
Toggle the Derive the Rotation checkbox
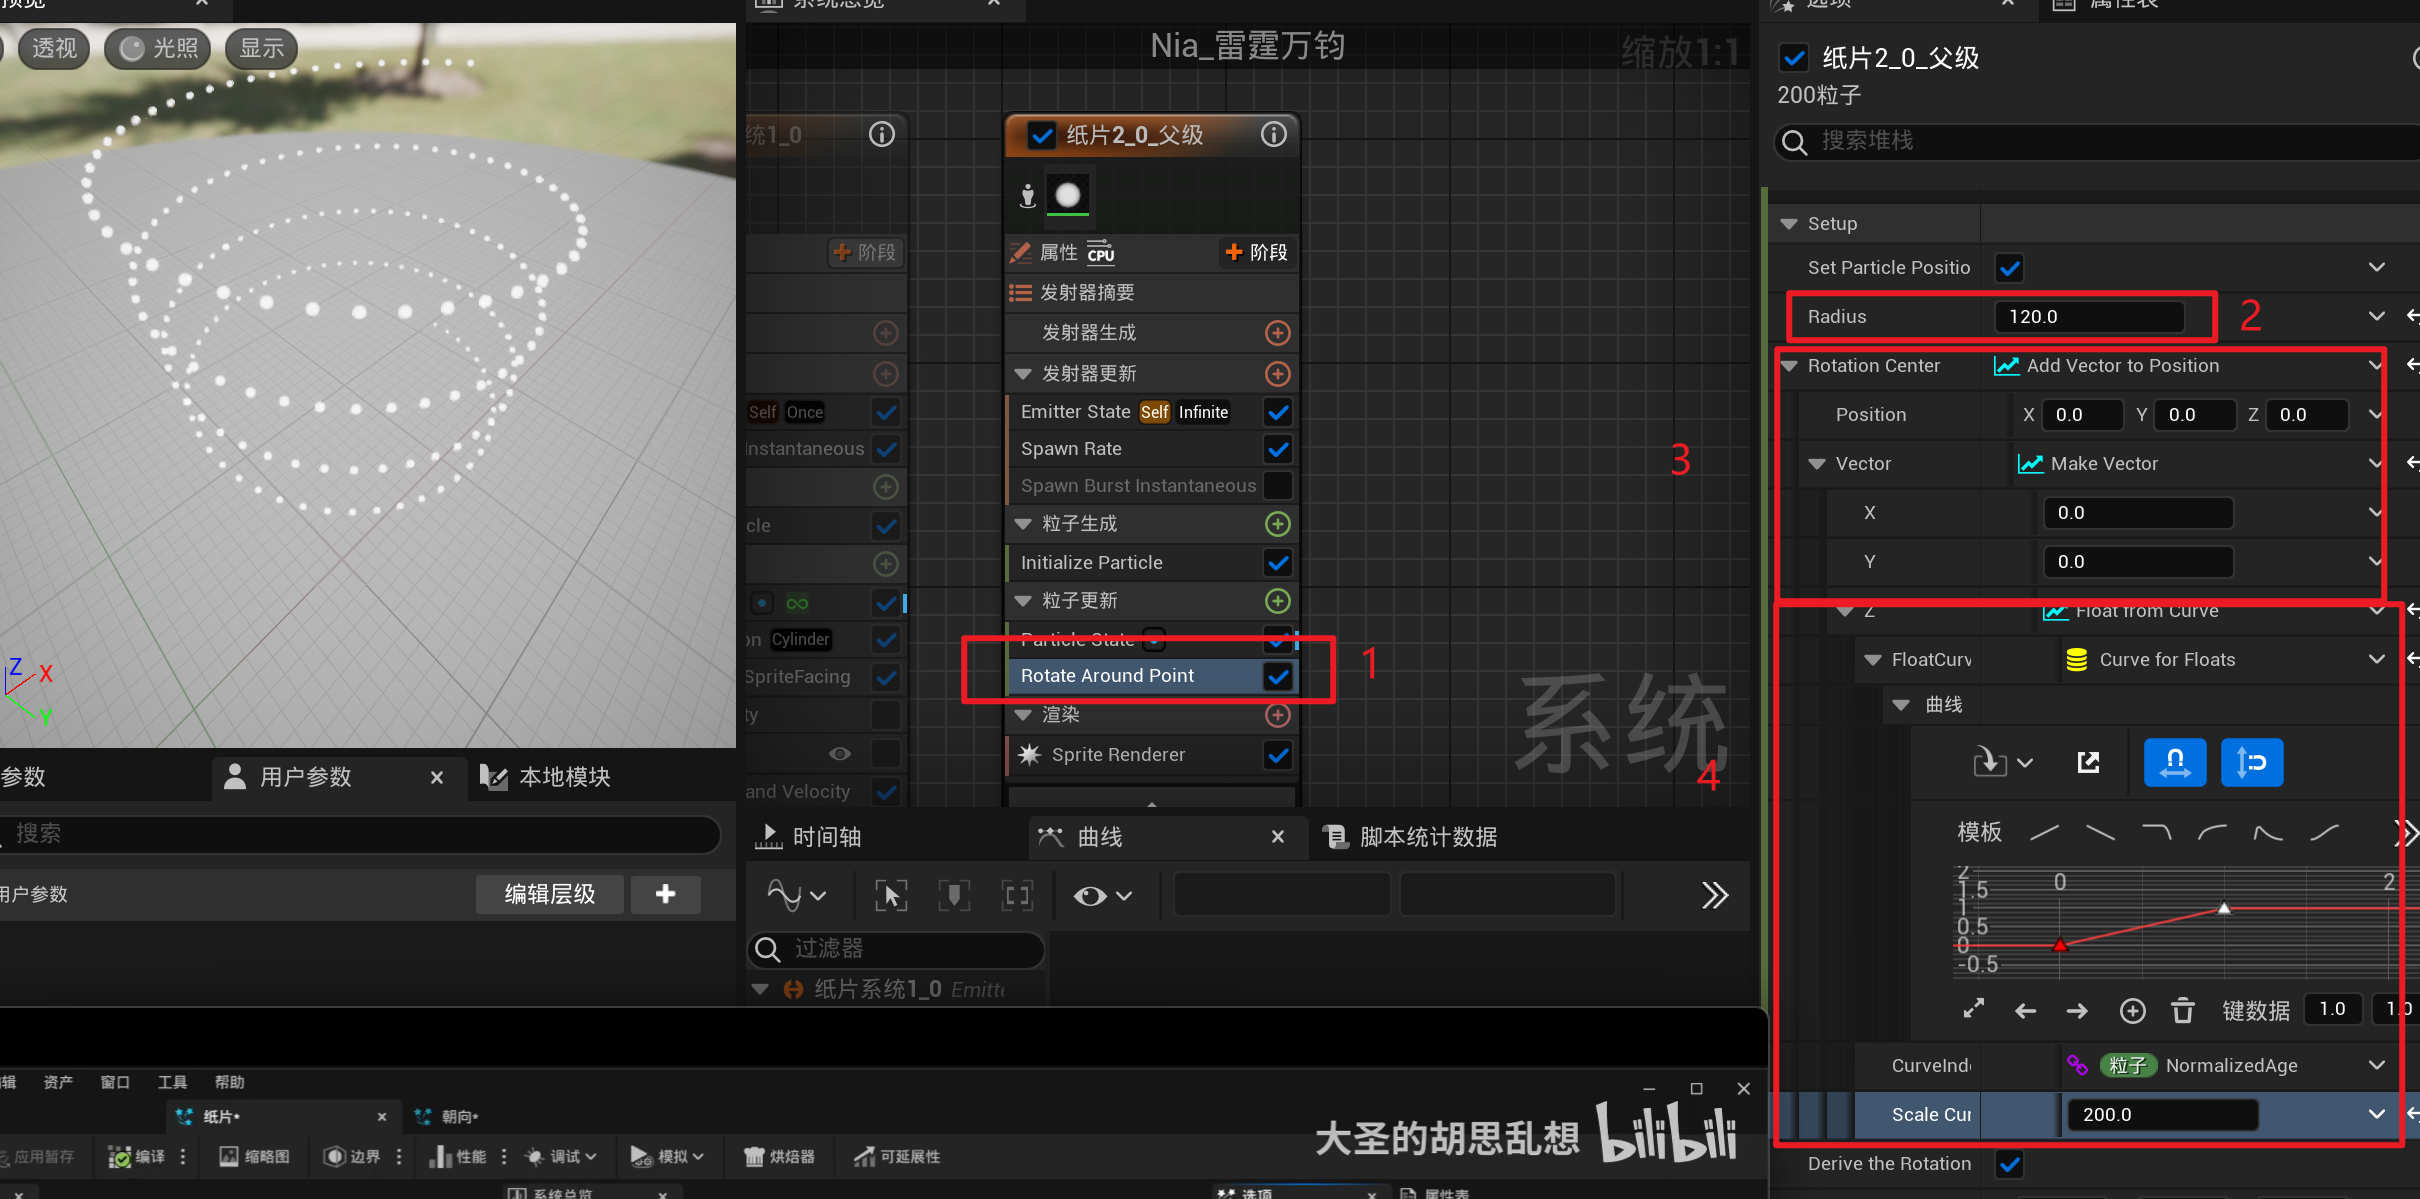[x=2009, y=1164]
